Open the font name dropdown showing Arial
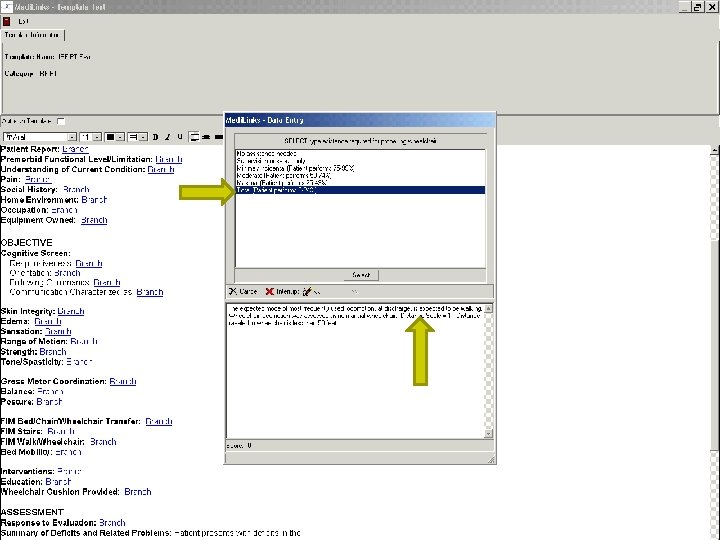This screenshot has width=720, height=540. tap(72, 137)
